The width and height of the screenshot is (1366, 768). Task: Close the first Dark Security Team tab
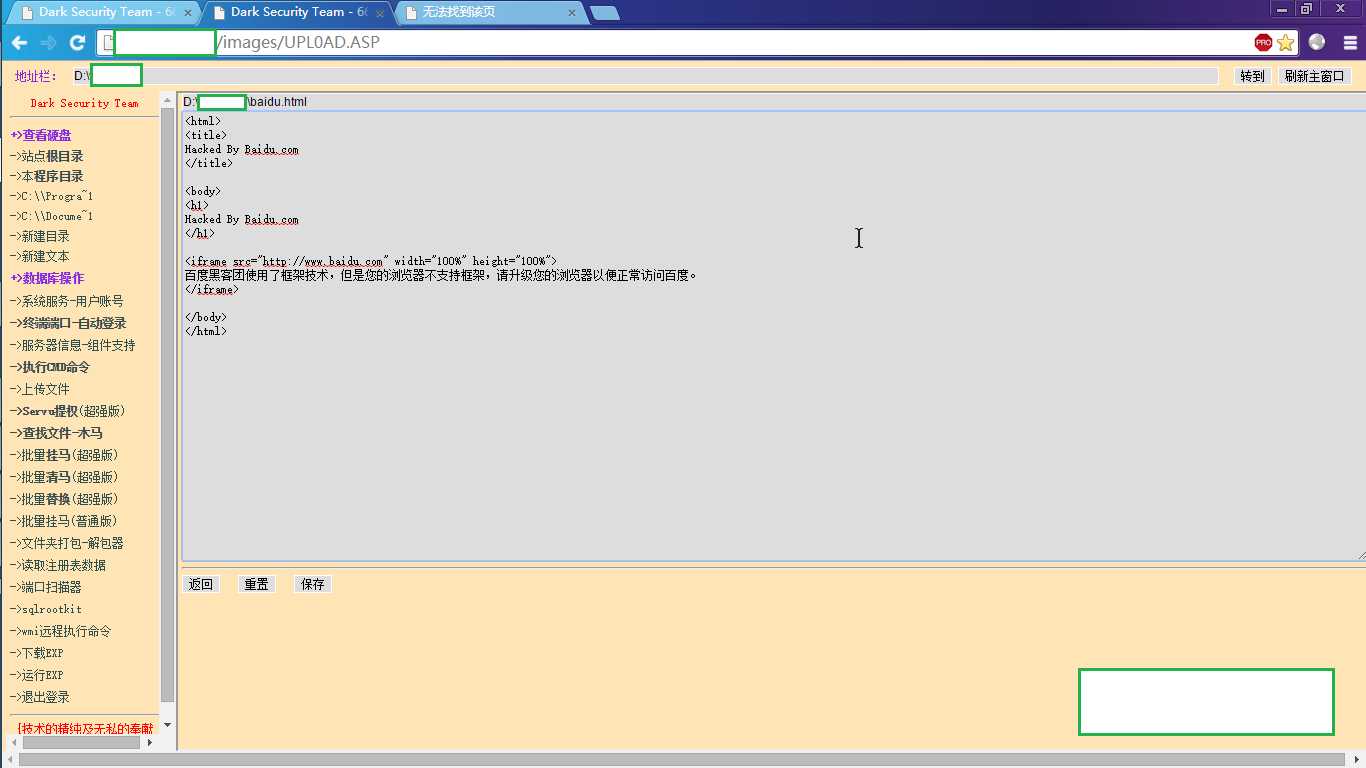coord(188,13)
